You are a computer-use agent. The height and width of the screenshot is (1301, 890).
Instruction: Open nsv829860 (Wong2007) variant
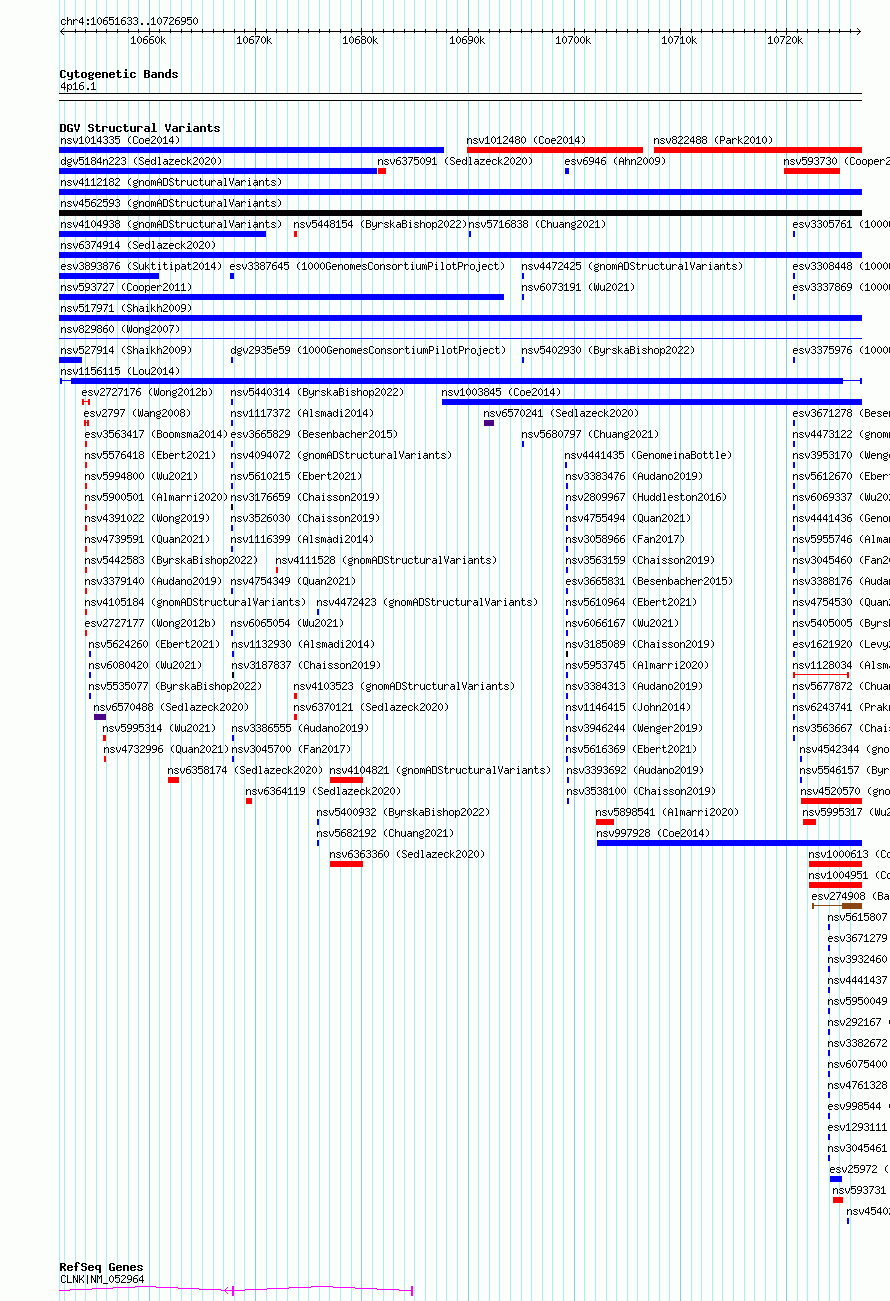(120, 329)
